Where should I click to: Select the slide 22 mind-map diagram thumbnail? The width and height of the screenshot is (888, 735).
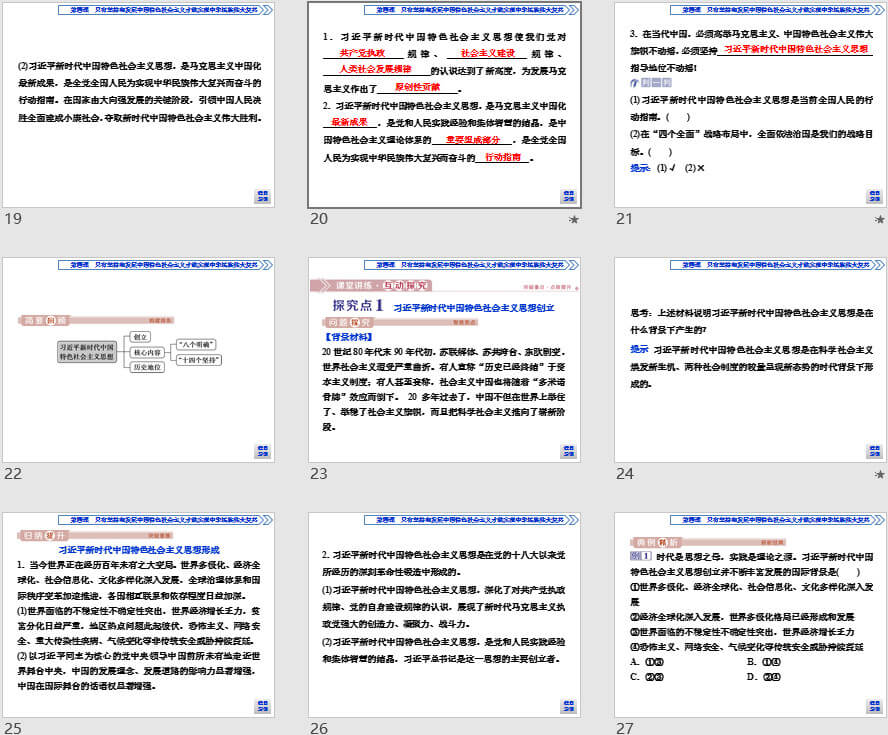[139, 360]
